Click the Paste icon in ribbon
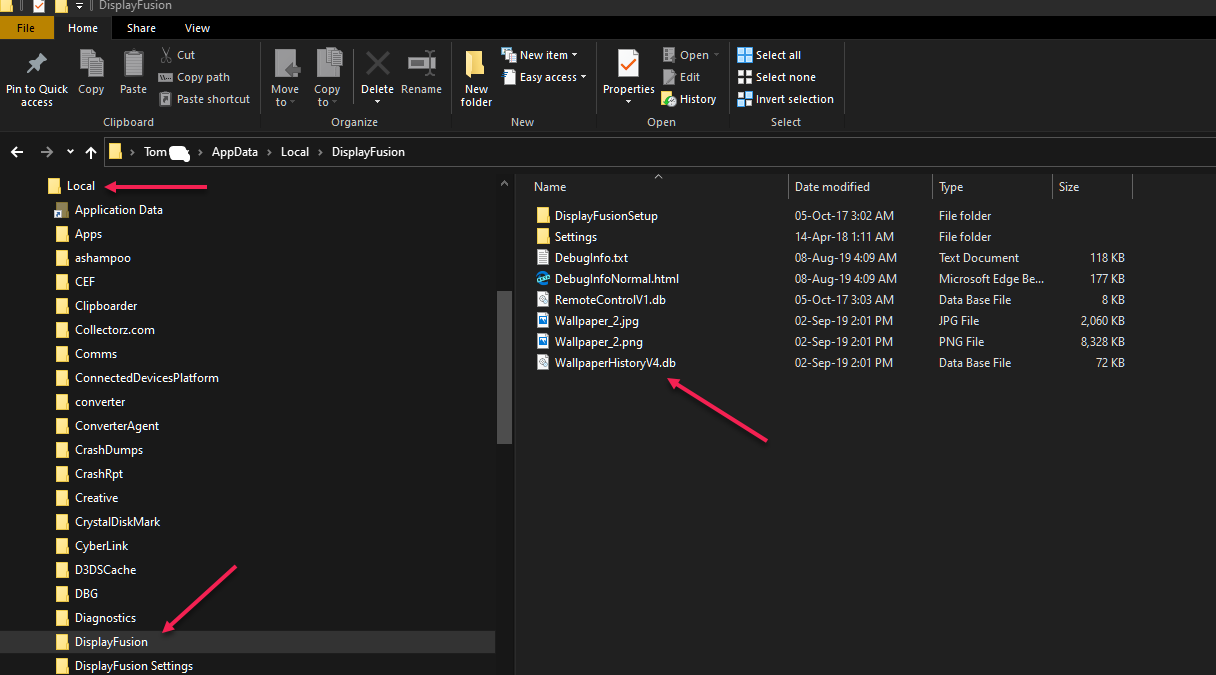The image size is (1216, 675). click(133, 65)
